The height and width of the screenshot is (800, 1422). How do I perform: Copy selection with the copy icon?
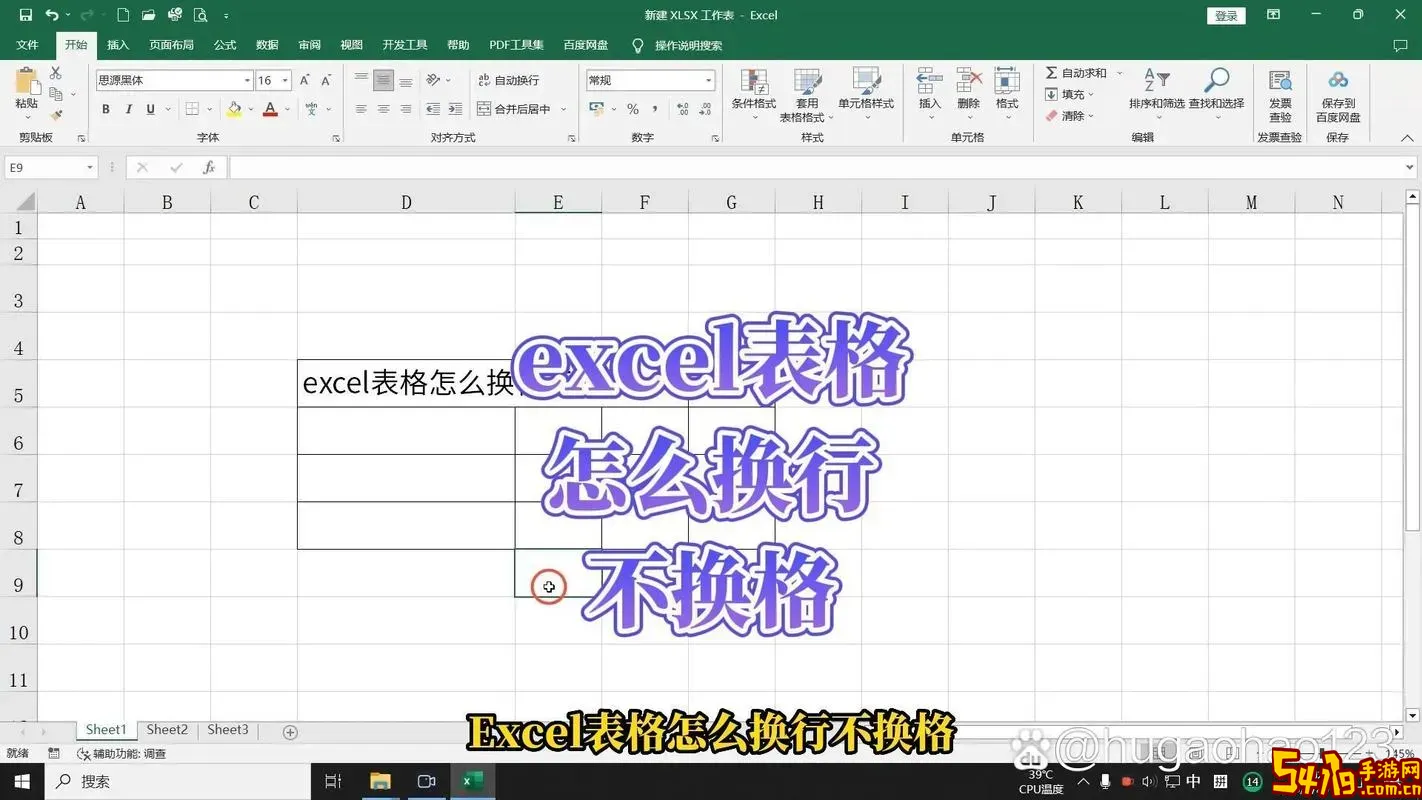click(x=55, y=94)
